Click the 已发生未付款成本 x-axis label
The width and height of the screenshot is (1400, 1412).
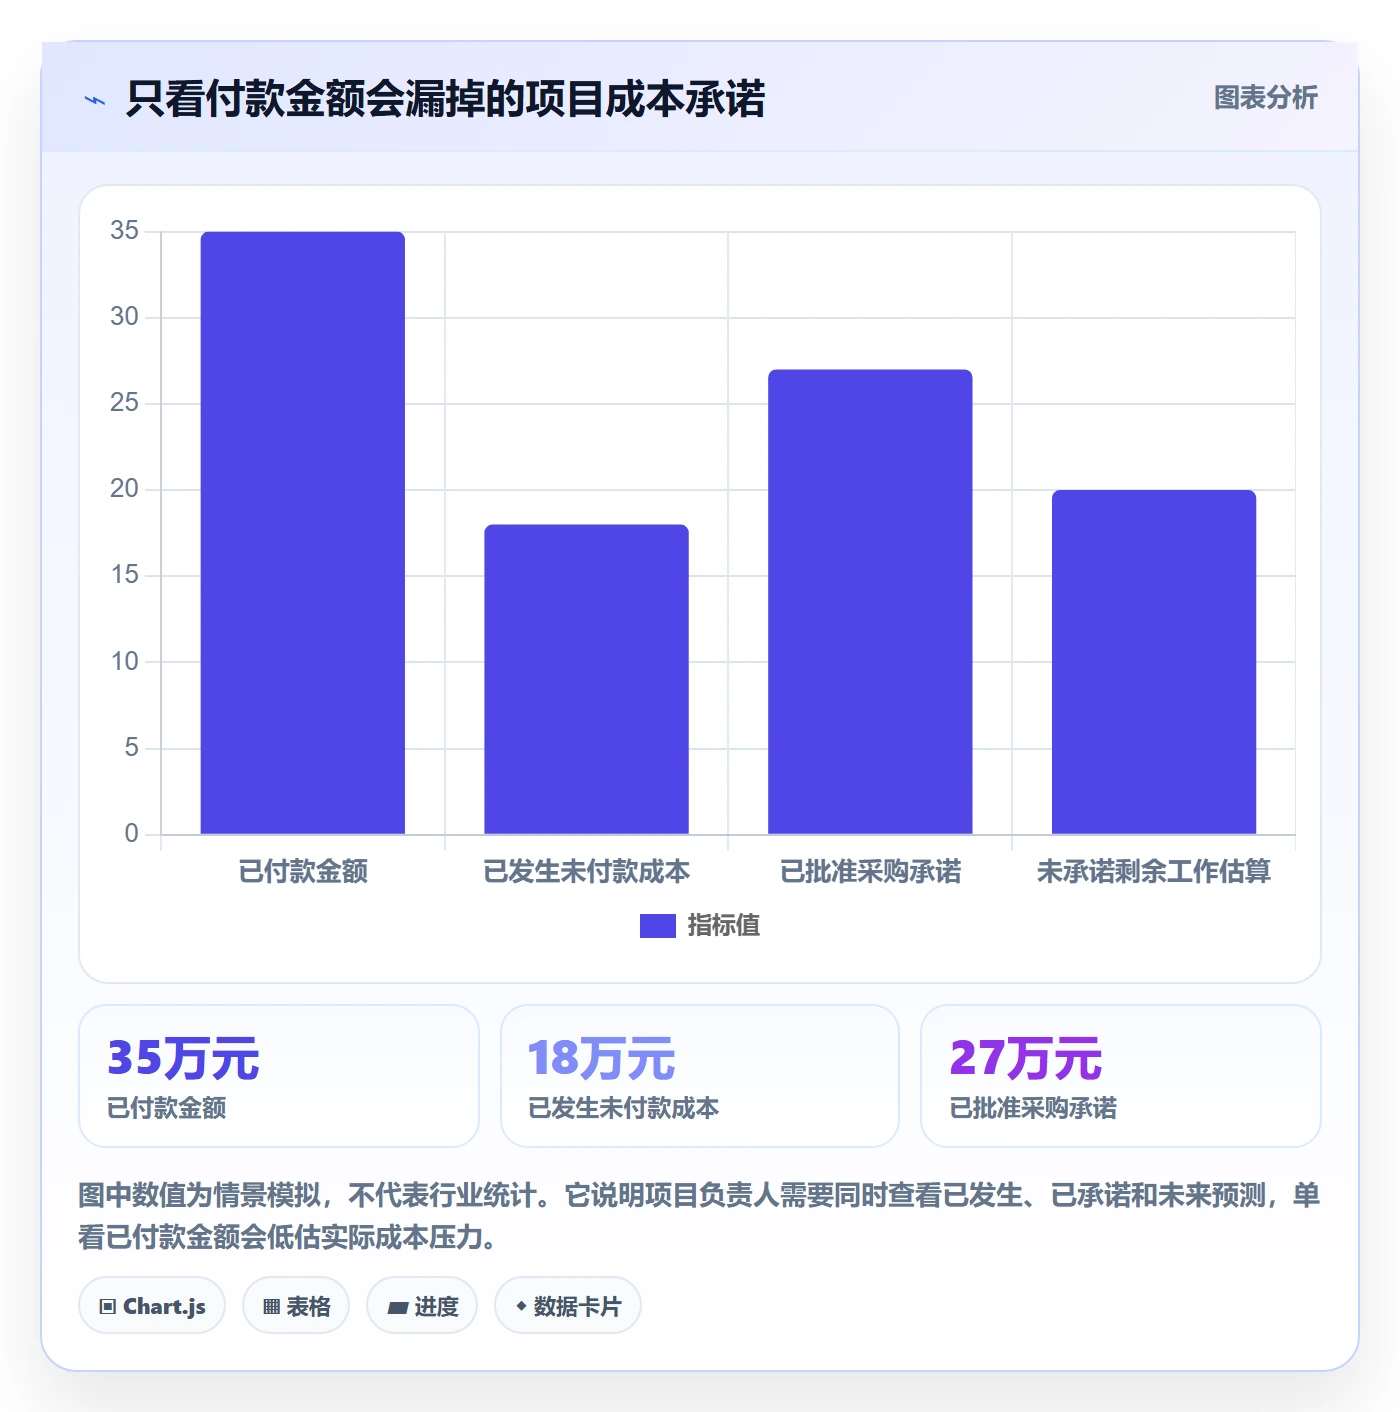tap(587, 872)
